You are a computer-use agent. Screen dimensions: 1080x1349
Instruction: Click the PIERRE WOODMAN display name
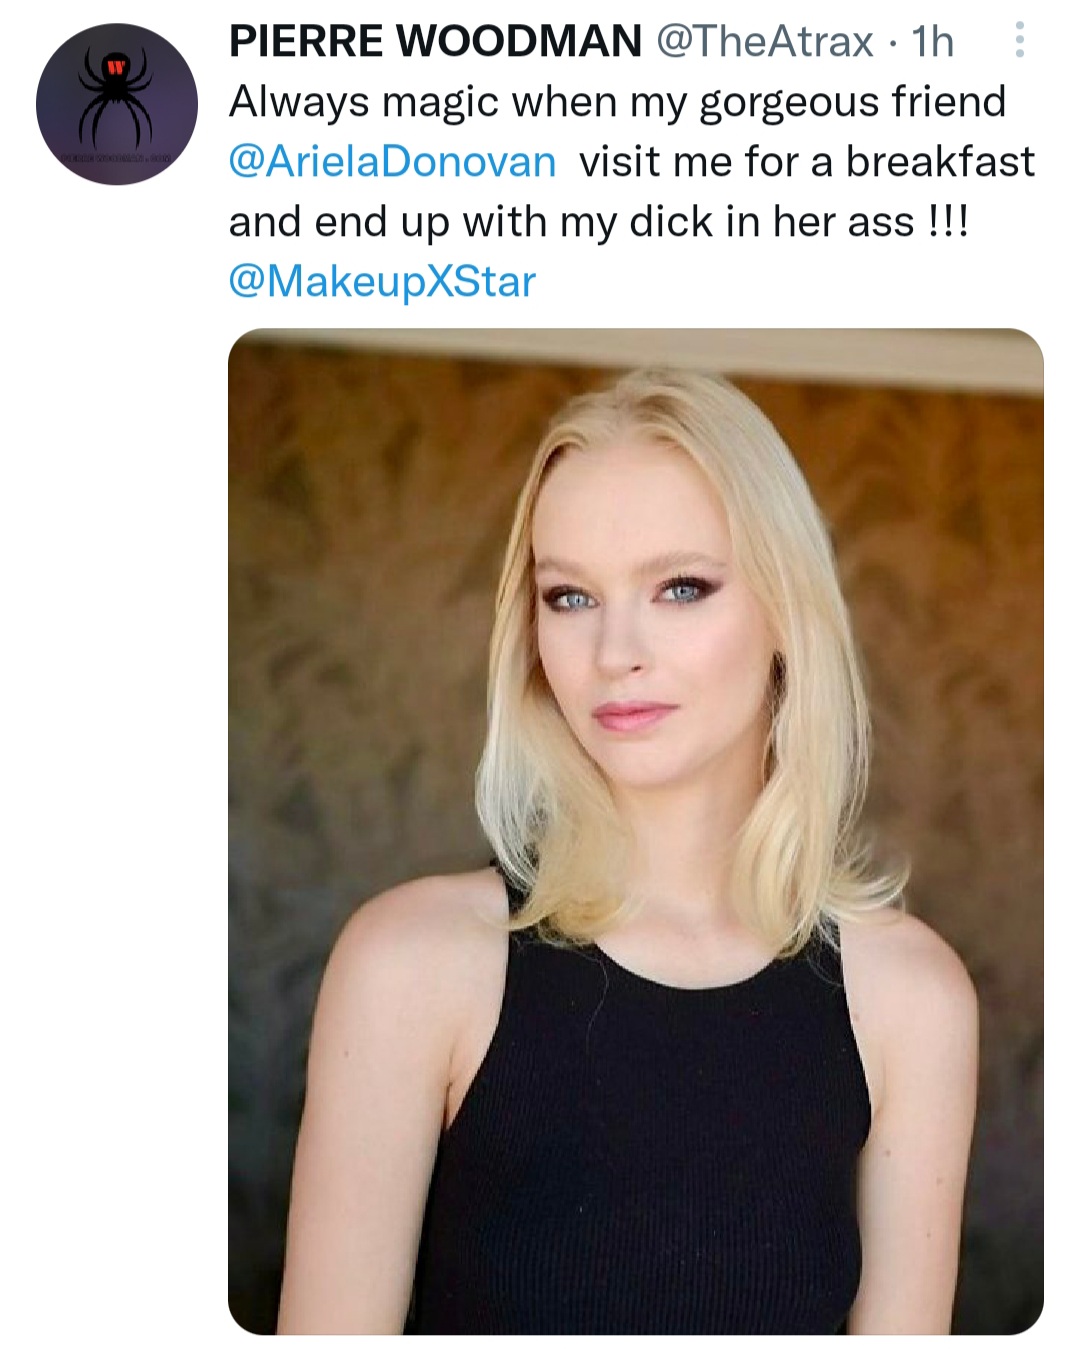point(435,41)
